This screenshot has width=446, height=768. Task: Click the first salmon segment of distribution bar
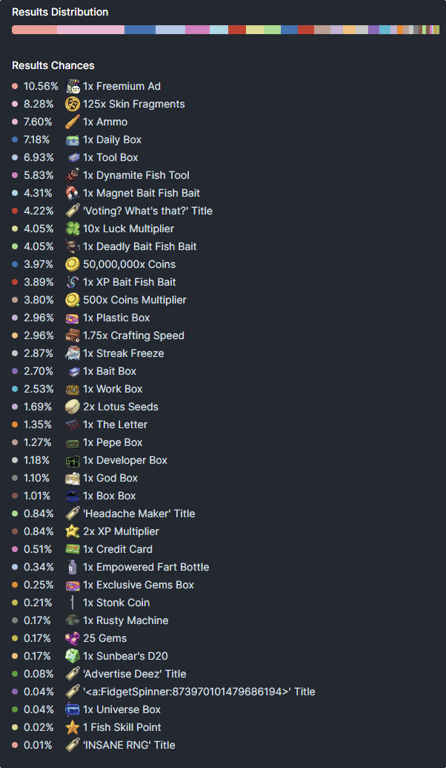pyautogui.click(x=34, y=30)
